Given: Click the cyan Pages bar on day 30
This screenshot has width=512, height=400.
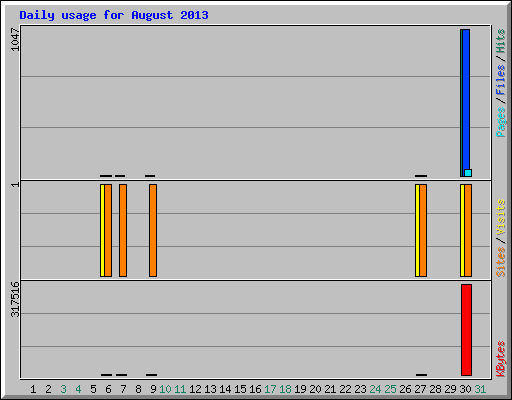Looking at the screenshot, I should (x=468, y=173).
